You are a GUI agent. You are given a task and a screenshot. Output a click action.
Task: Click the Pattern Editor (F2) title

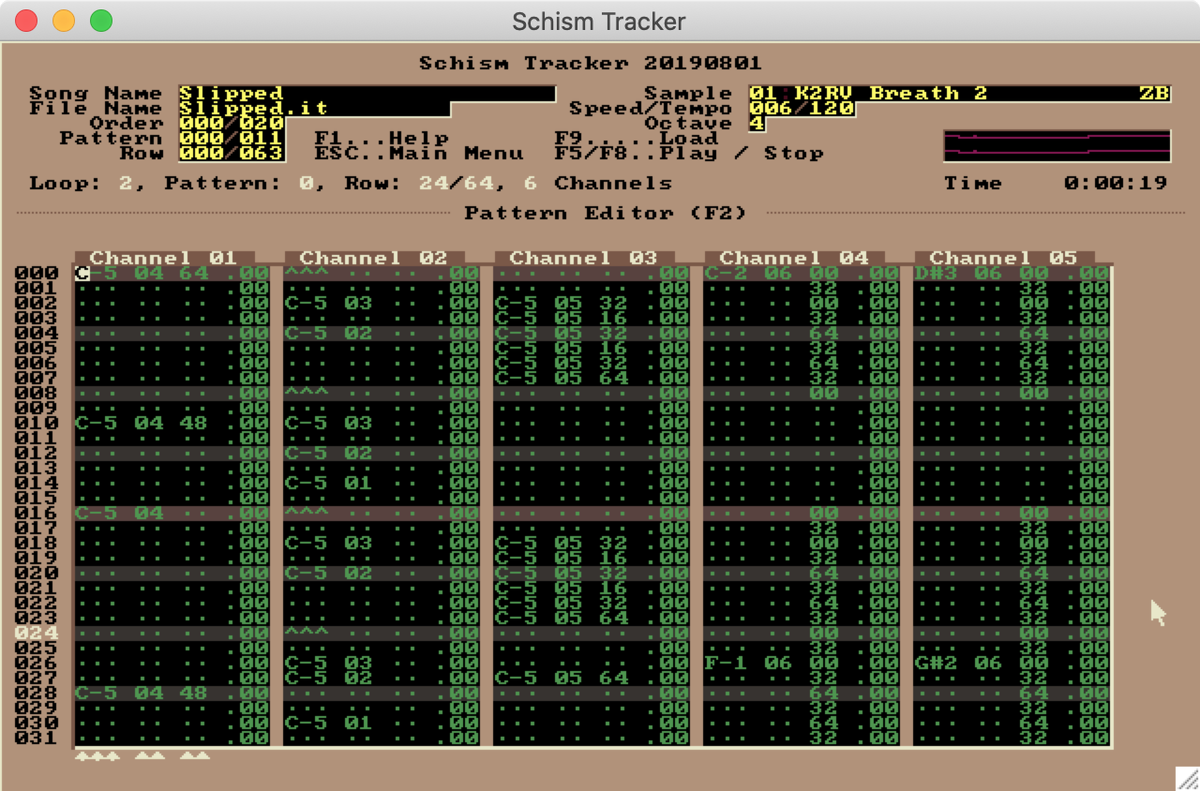click(x=606, y=213)
